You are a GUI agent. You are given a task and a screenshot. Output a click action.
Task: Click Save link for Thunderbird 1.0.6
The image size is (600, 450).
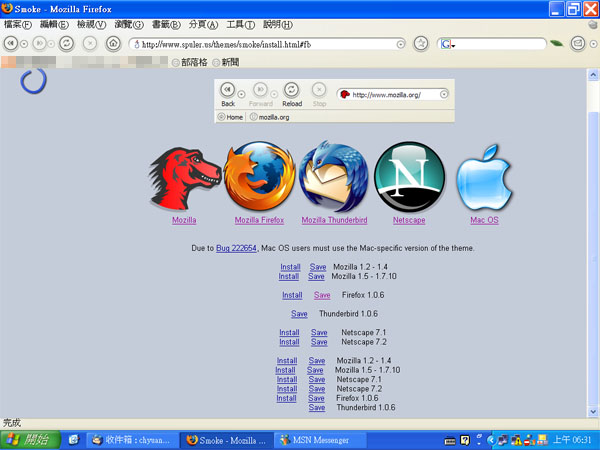(x=299, y=314)
